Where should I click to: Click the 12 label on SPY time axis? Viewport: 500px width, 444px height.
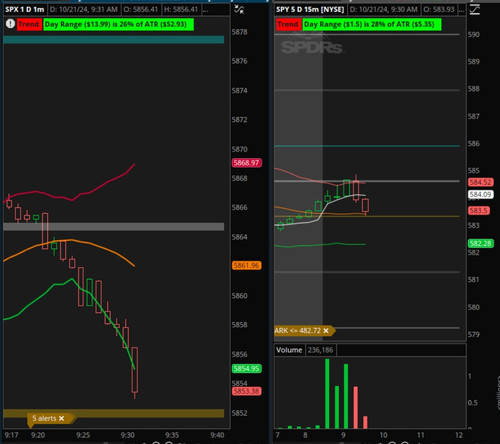pos(459,435)
